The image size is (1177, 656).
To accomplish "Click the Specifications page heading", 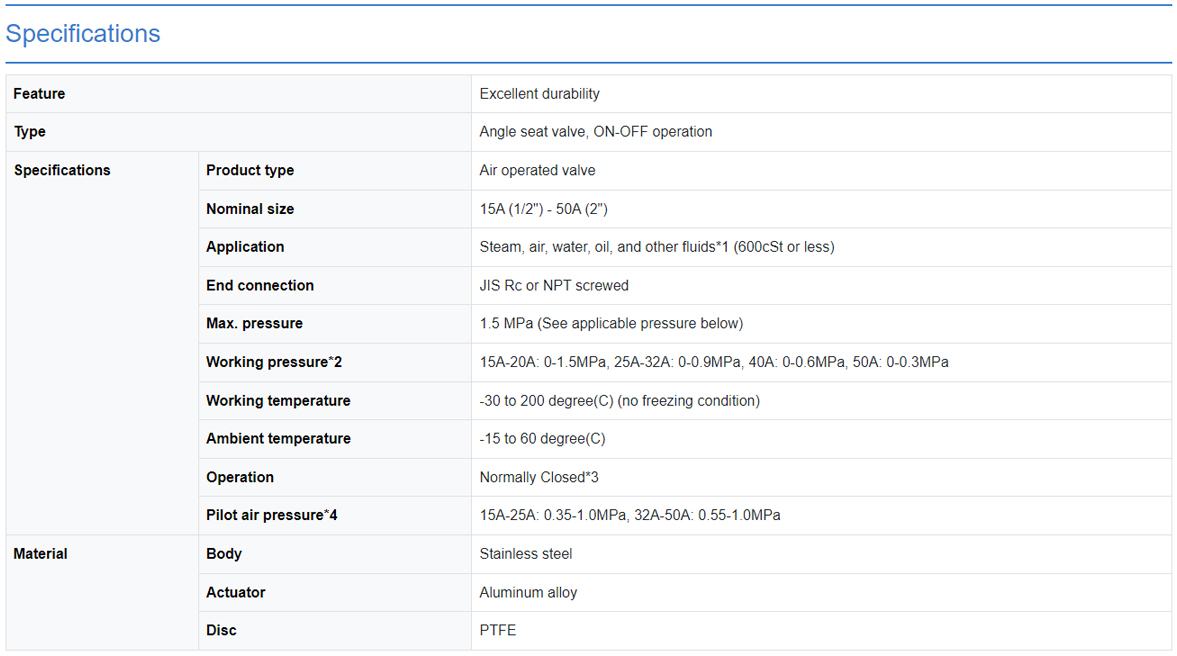I will [83, 33].
